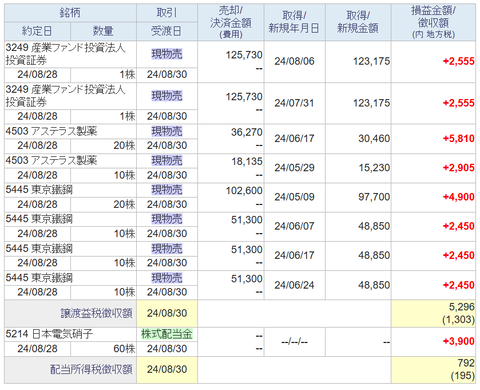Image resolution: width=480 pixels, height=390 pixels.
Task: Click 現物売 in the 24/08/06 acquisition row
Action: pyautogui.click(x=167, y=54)
